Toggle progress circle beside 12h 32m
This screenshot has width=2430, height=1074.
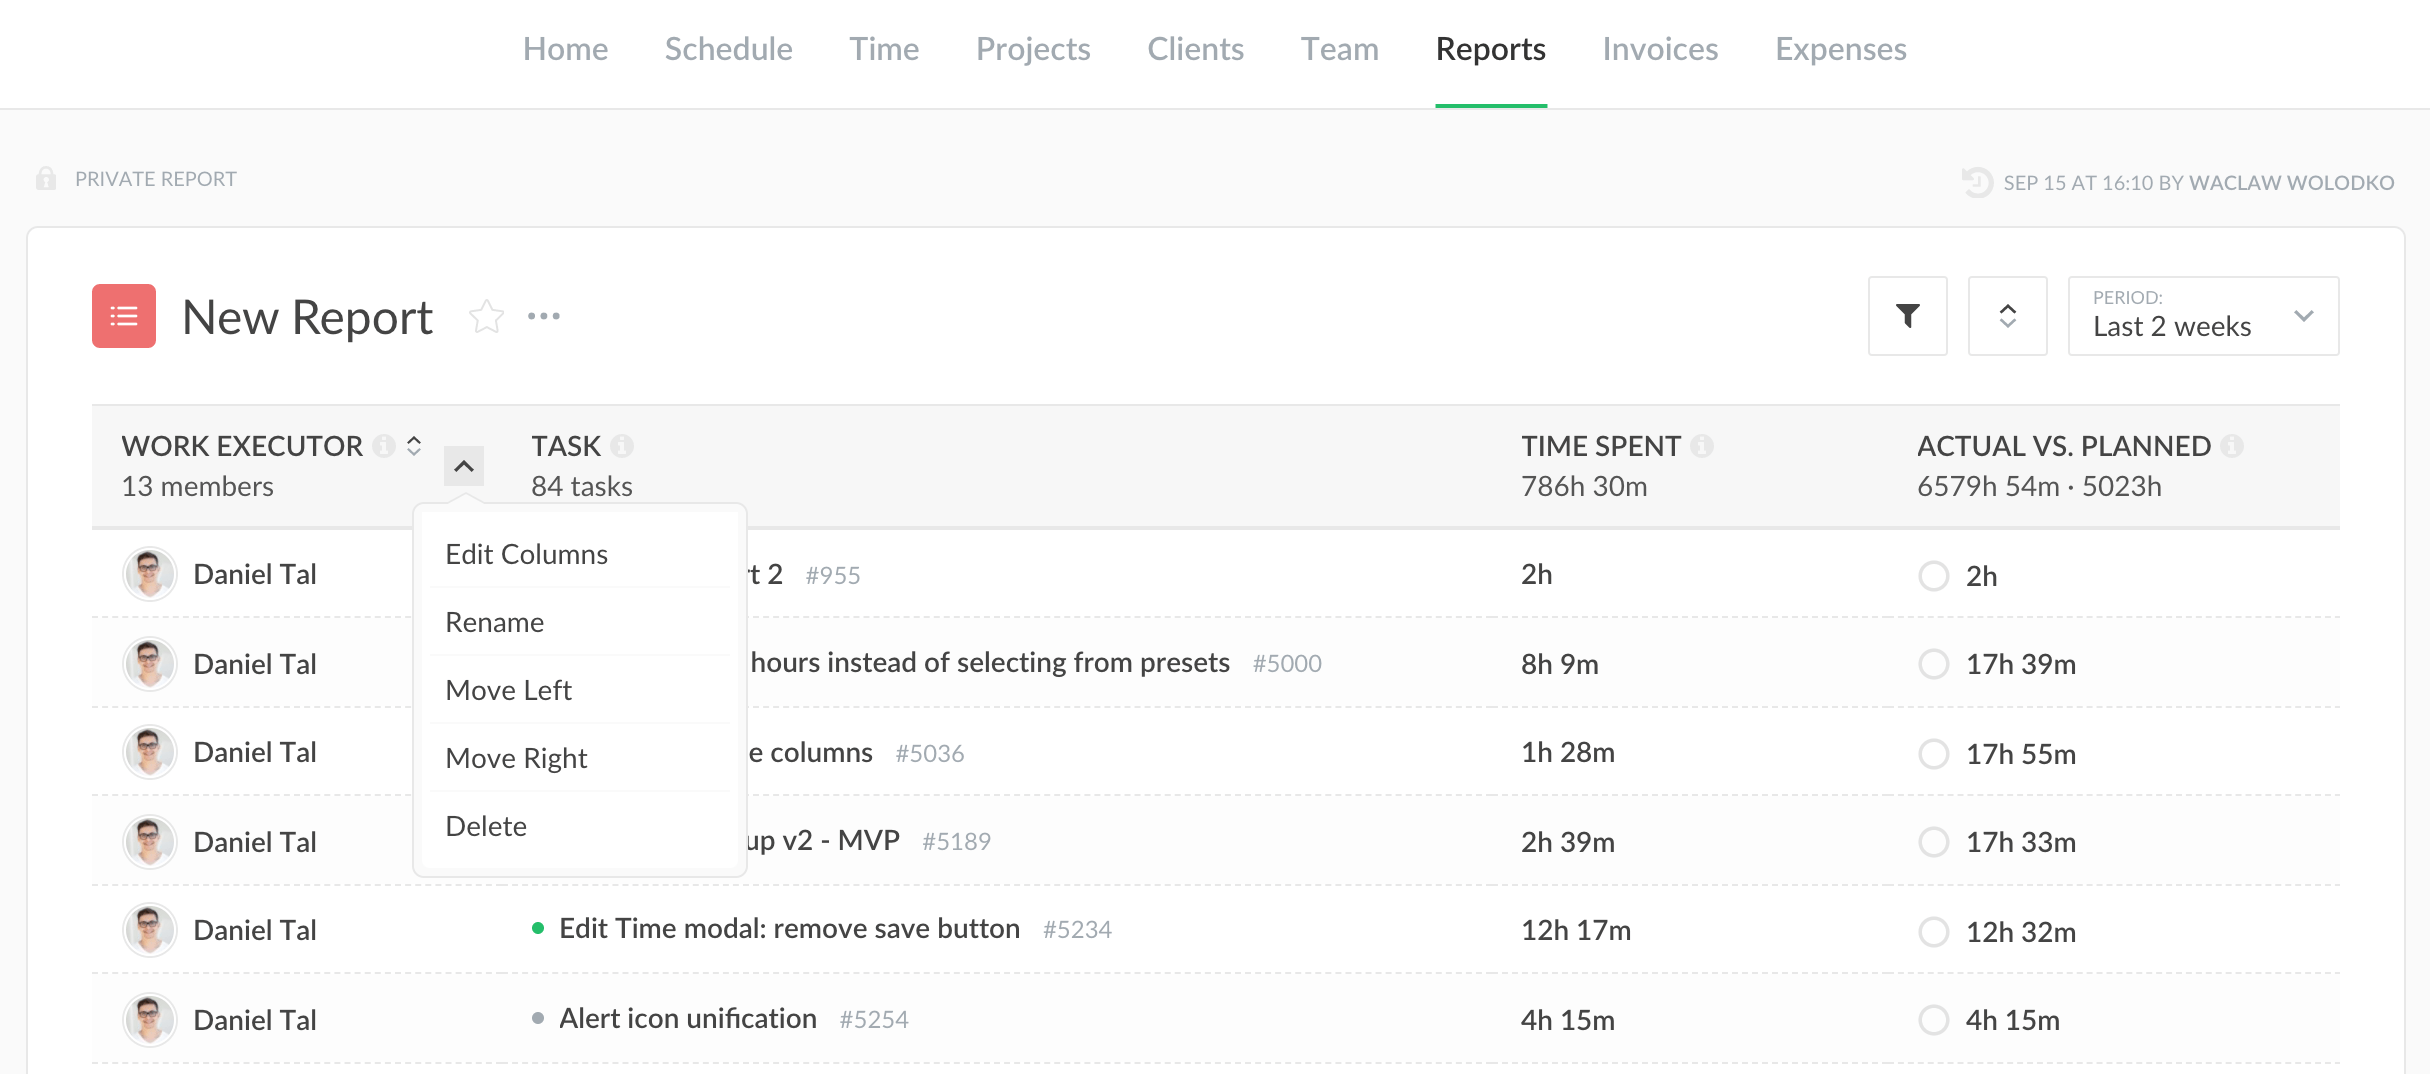coord(1935,932)
